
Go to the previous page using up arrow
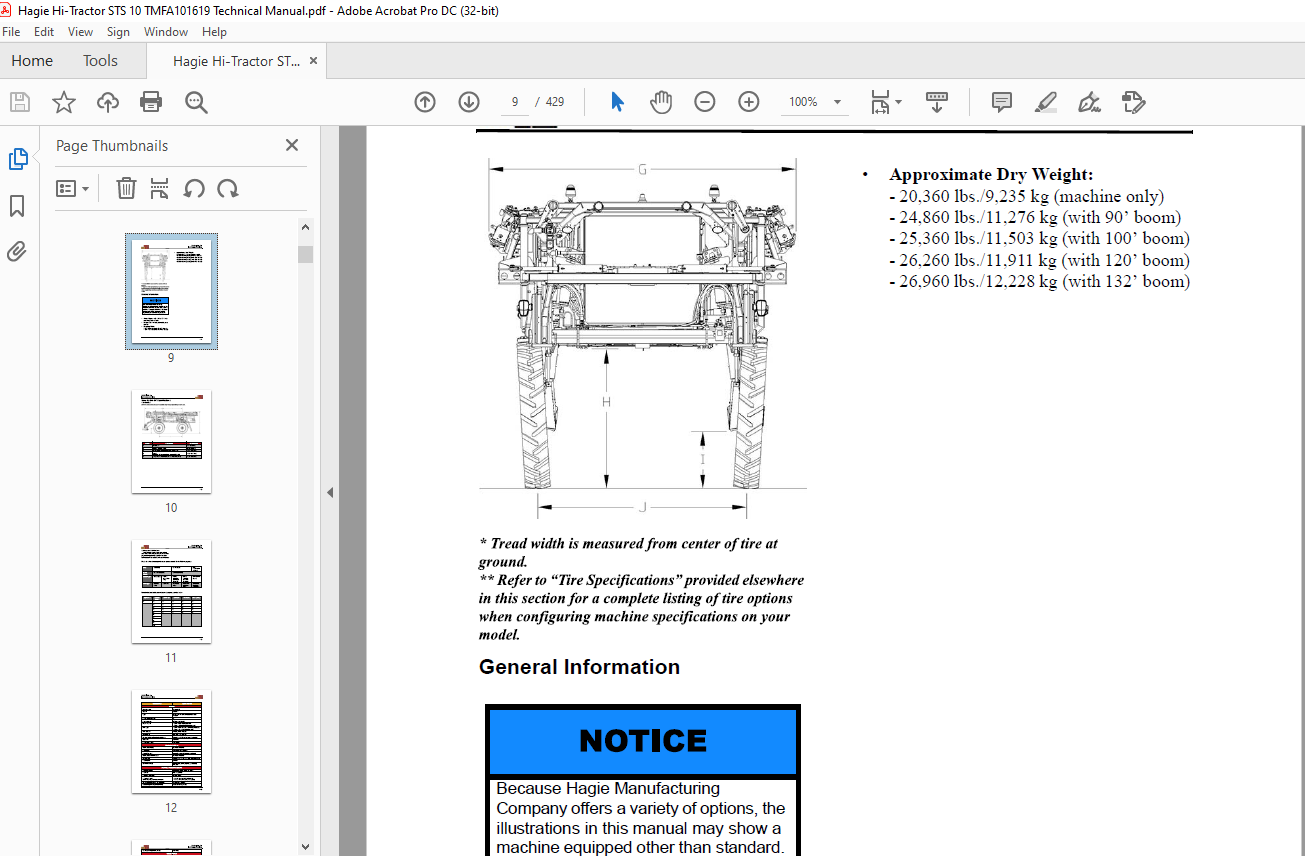(x=425, y=102)
